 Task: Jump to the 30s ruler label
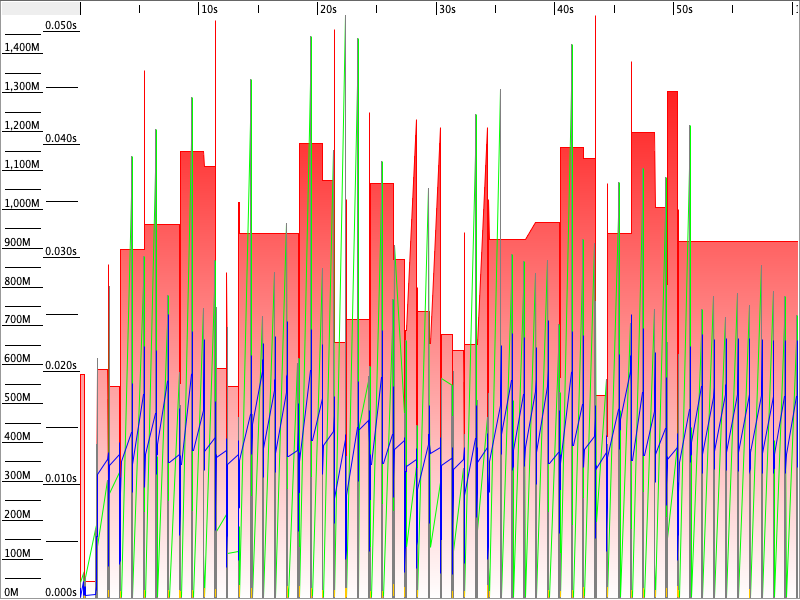[x=446, y=9]
